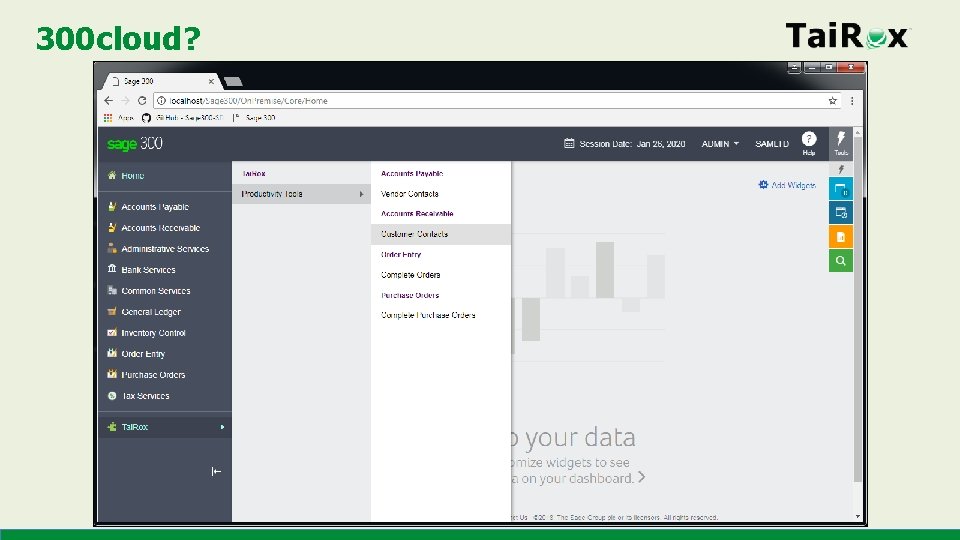Click the Tax Services circle icon
Screen dimensions: 960x540
pos(112,396)
